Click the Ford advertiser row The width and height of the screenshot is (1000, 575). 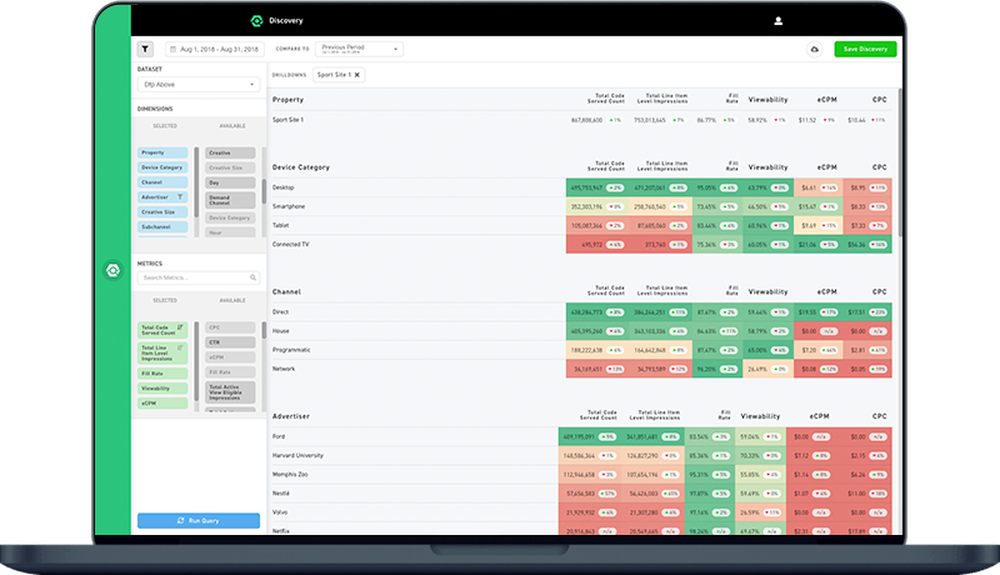[581, 437]
